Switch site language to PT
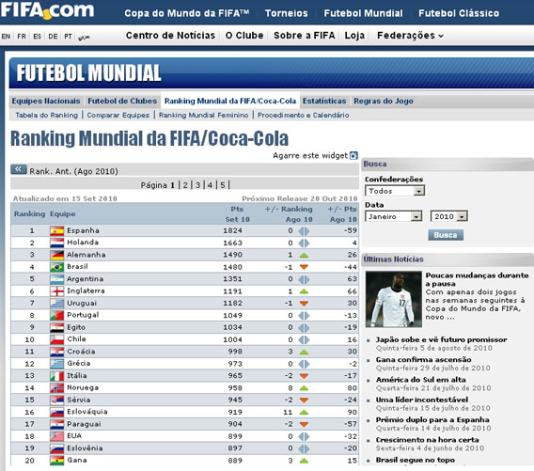 tap(68, 36)
